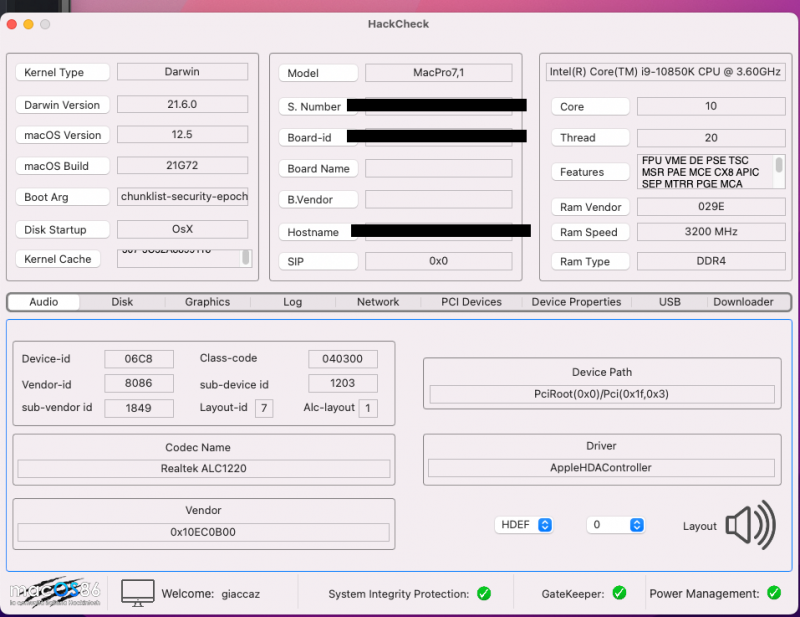The width and height of the screenshot is (800, 617).
Task: Click the empty Board Name field
Action: coord(439,168)
